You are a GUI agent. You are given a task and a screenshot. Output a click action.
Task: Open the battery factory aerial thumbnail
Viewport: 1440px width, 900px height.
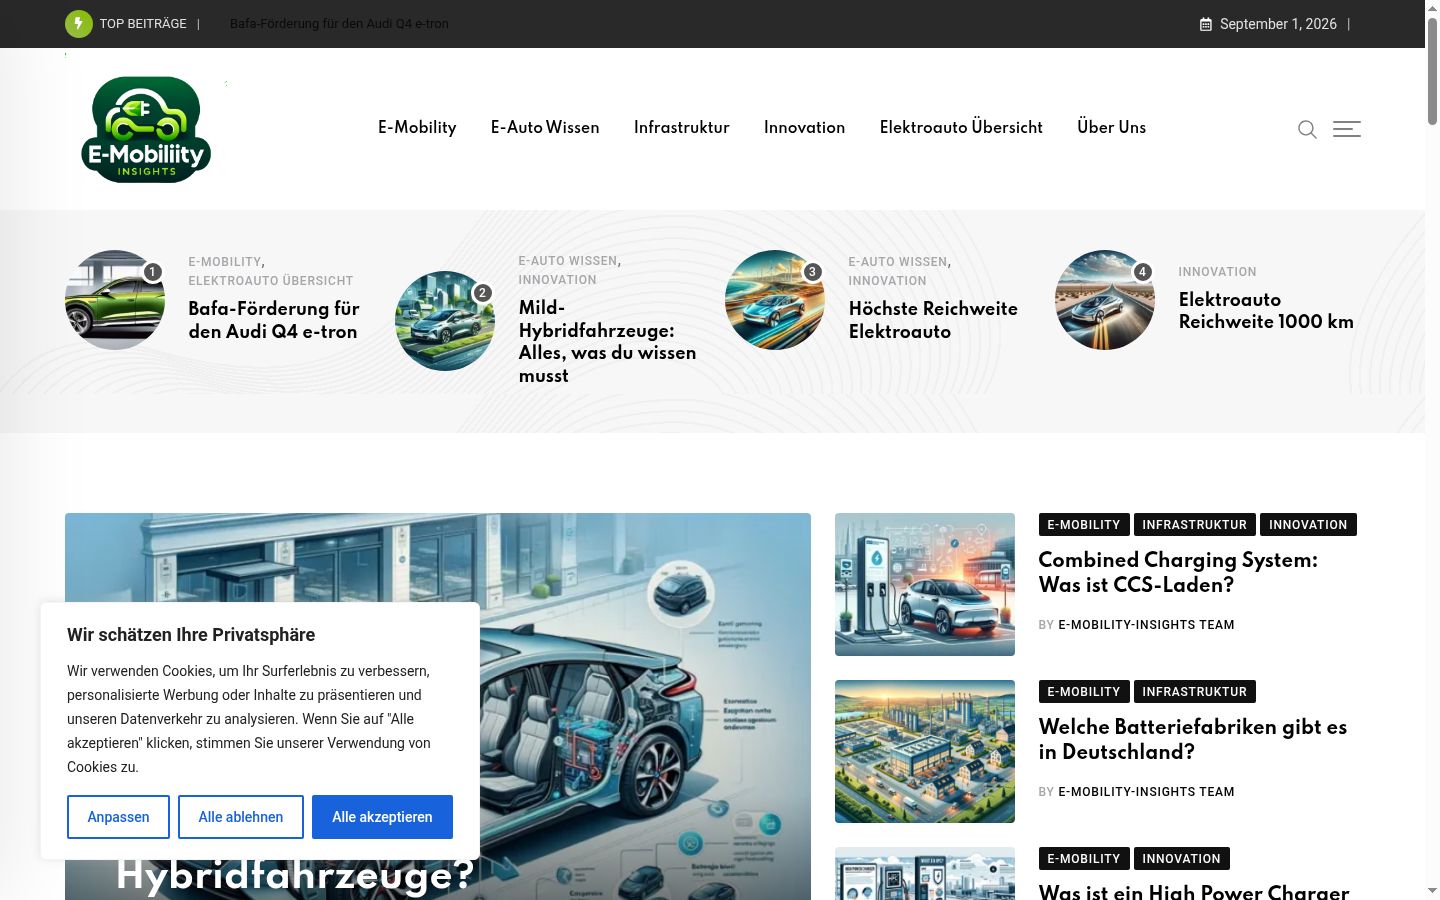click(x=925, y=751)
